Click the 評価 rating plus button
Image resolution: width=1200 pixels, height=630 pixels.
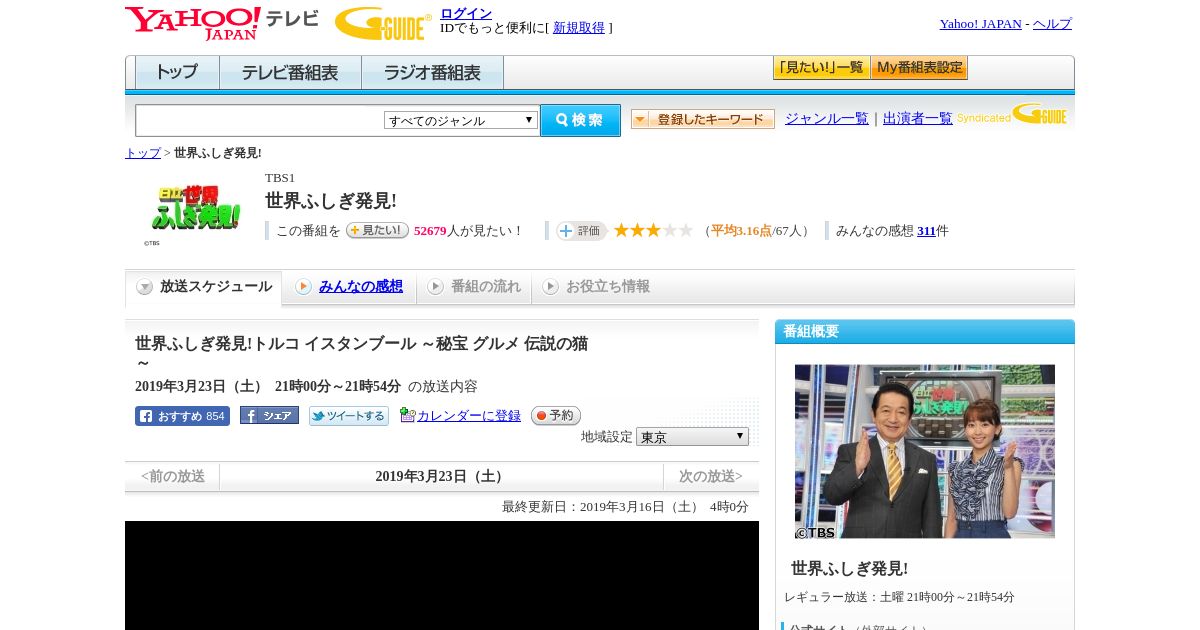click(x=581, y=231)
